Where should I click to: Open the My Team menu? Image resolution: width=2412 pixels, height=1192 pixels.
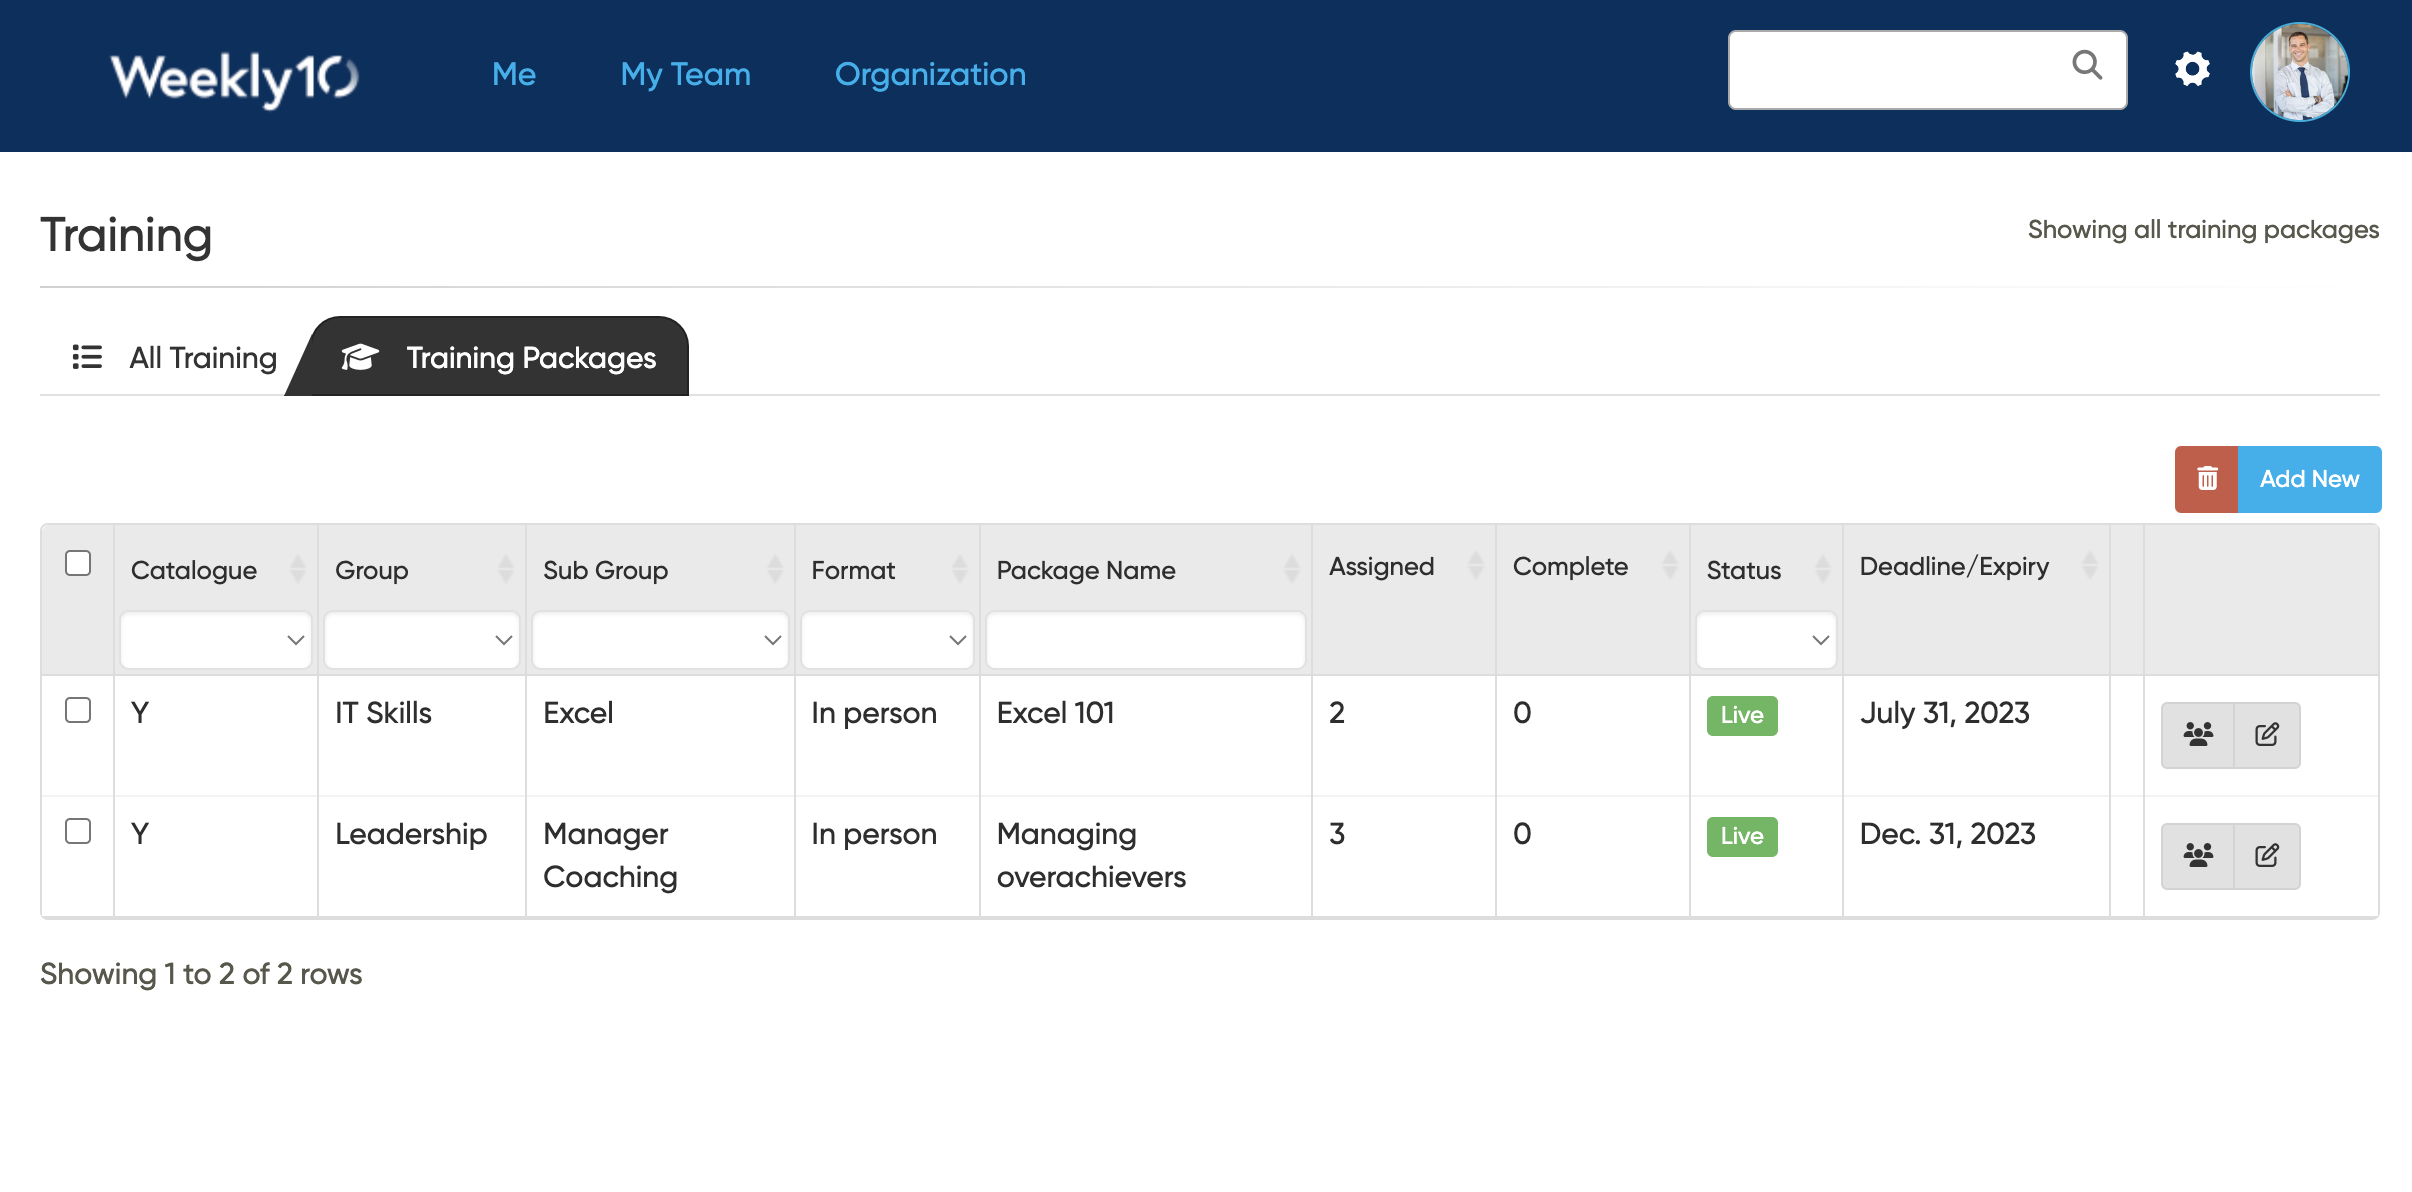[x=685, y=74]
